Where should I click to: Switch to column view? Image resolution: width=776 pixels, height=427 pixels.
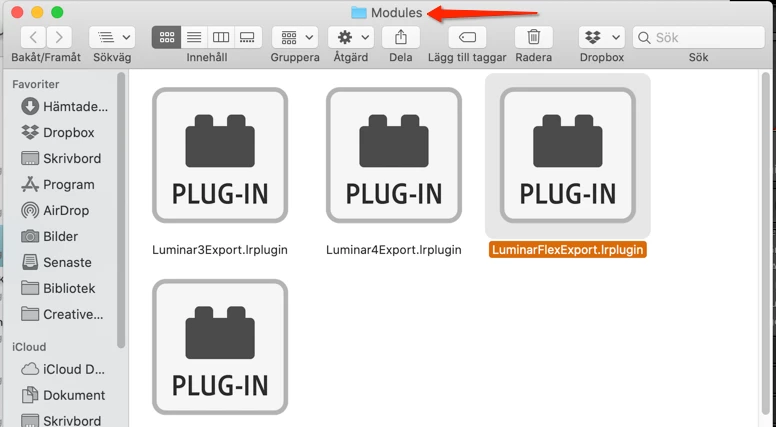click(221, 37)
